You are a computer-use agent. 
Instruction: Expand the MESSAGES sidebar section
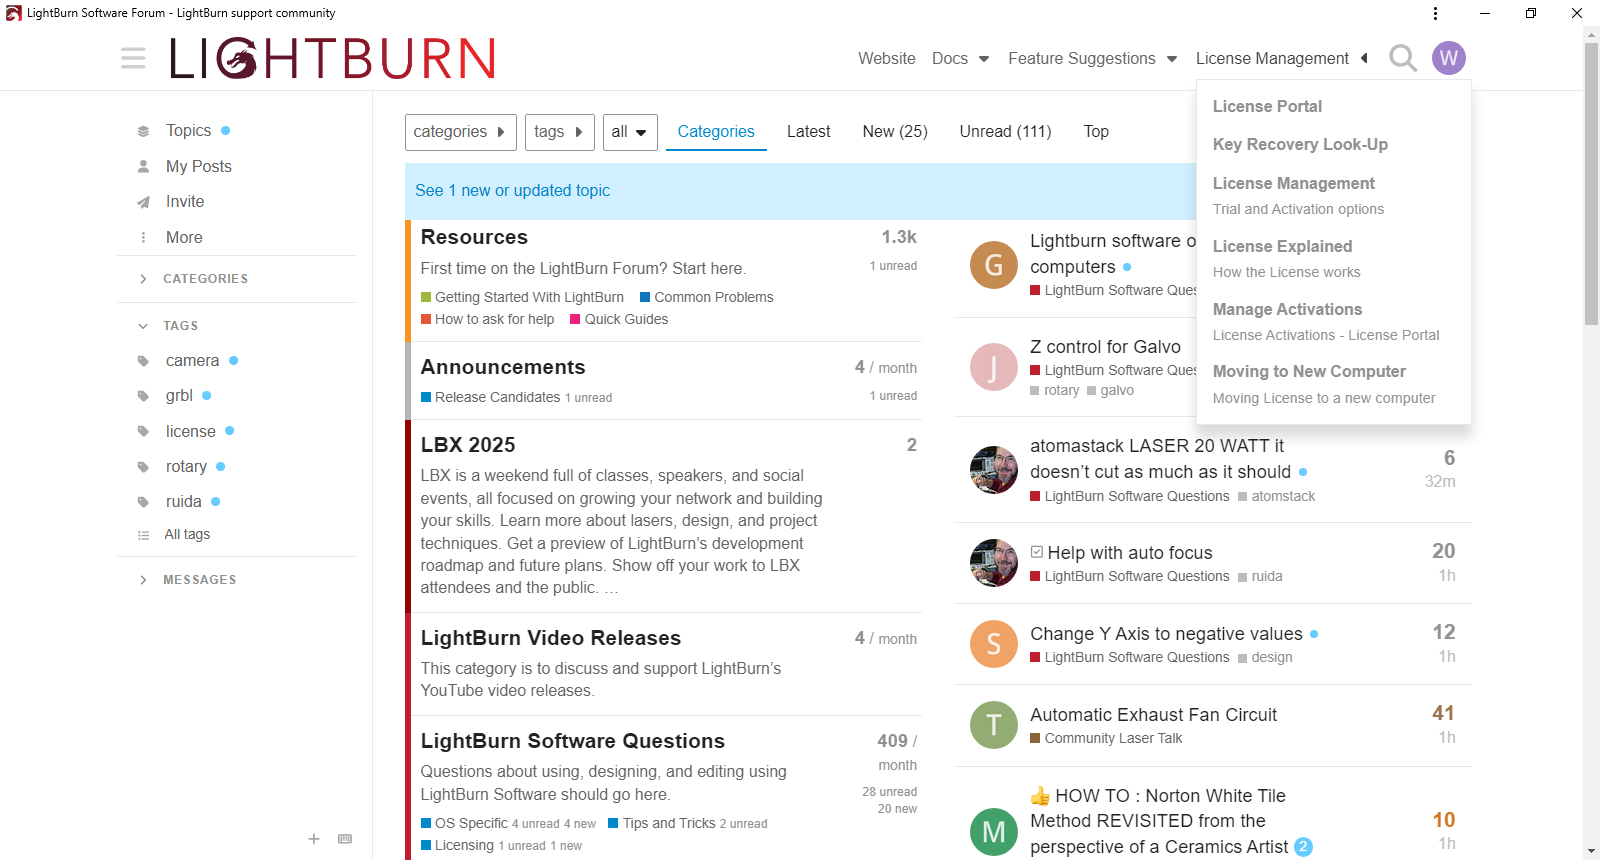click(188, 580)
